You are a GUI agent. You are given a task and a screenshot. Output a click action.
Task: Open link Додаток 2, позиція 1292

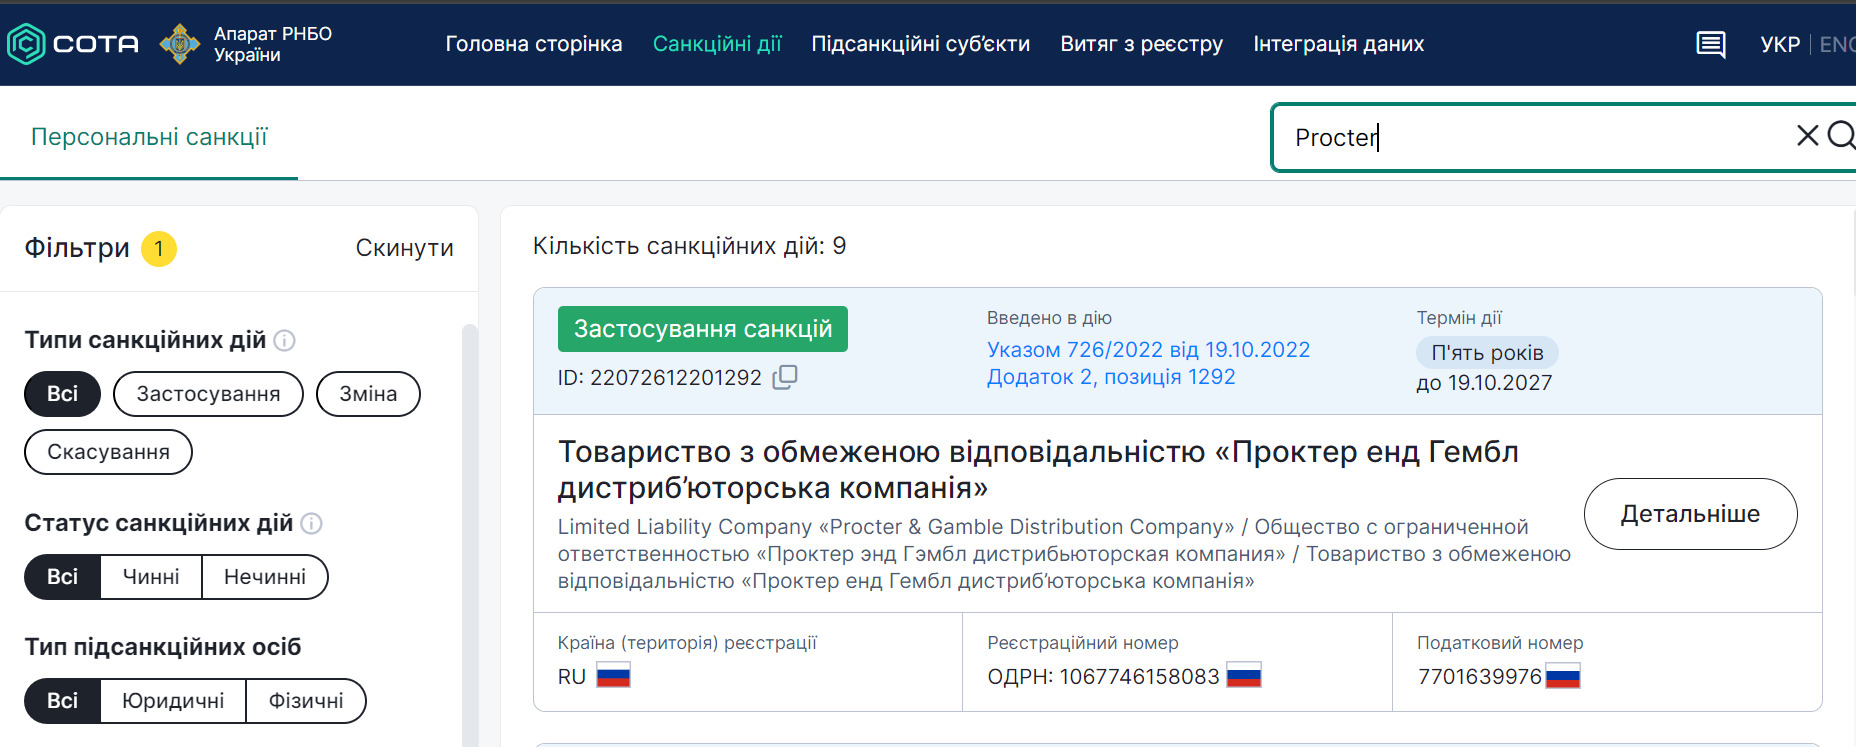point(1111,377)
